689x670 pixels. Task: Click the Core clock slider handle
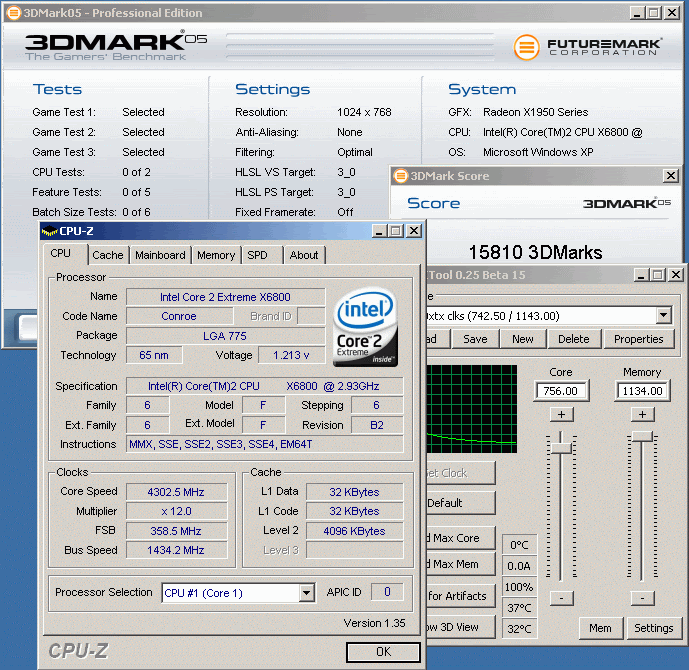[x=561, y=447]
